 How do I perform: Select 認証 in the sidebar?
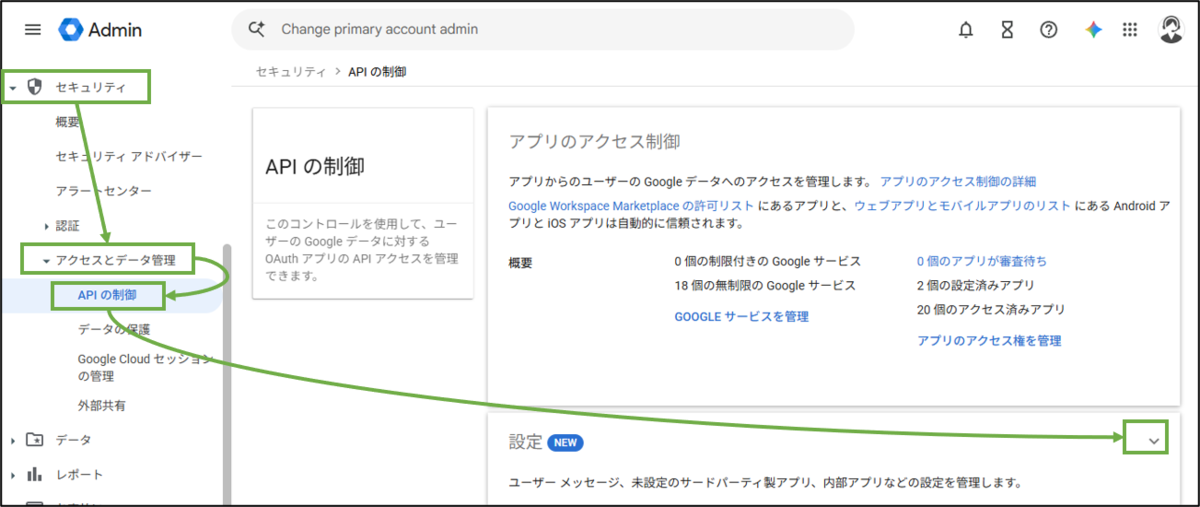pyautogui.click(x=68, y=226)
